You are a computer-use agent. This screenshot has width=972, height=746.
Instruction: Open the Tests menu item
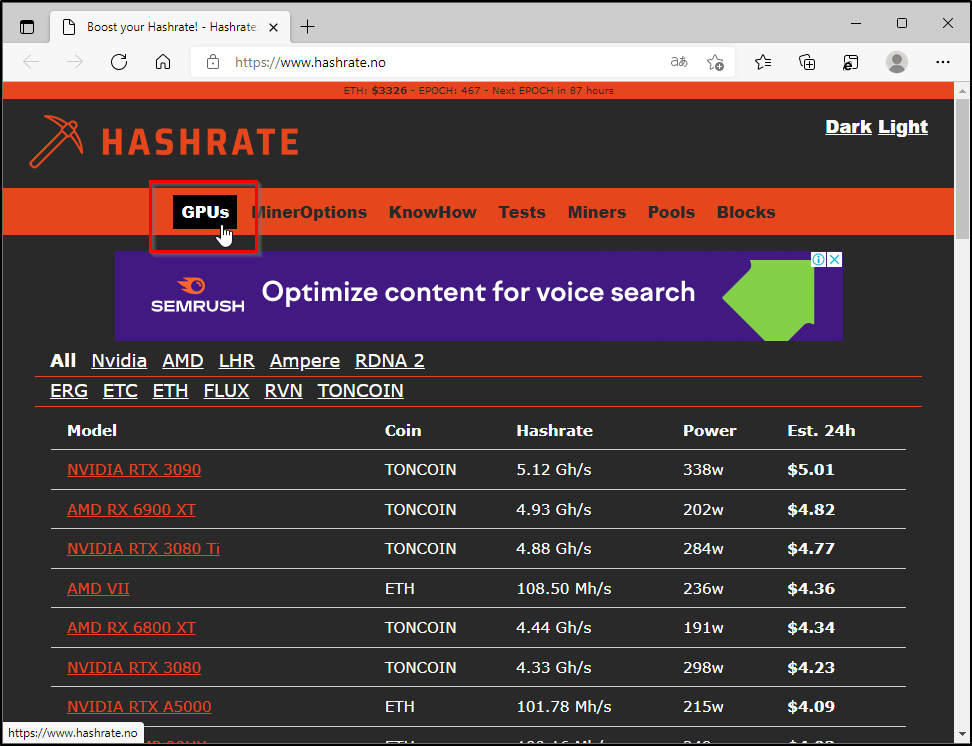(x=522, y=212)
